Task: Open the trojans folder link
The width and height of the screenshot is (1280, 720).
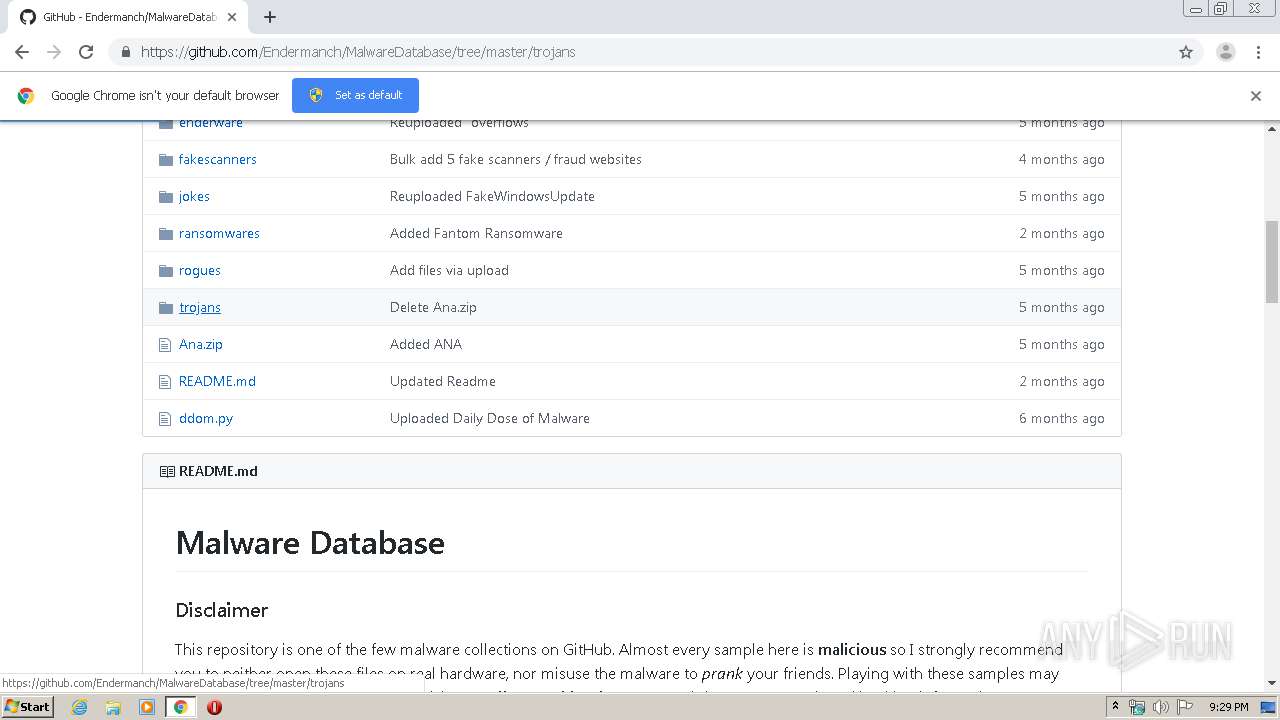Action: (x=200, y=307)
